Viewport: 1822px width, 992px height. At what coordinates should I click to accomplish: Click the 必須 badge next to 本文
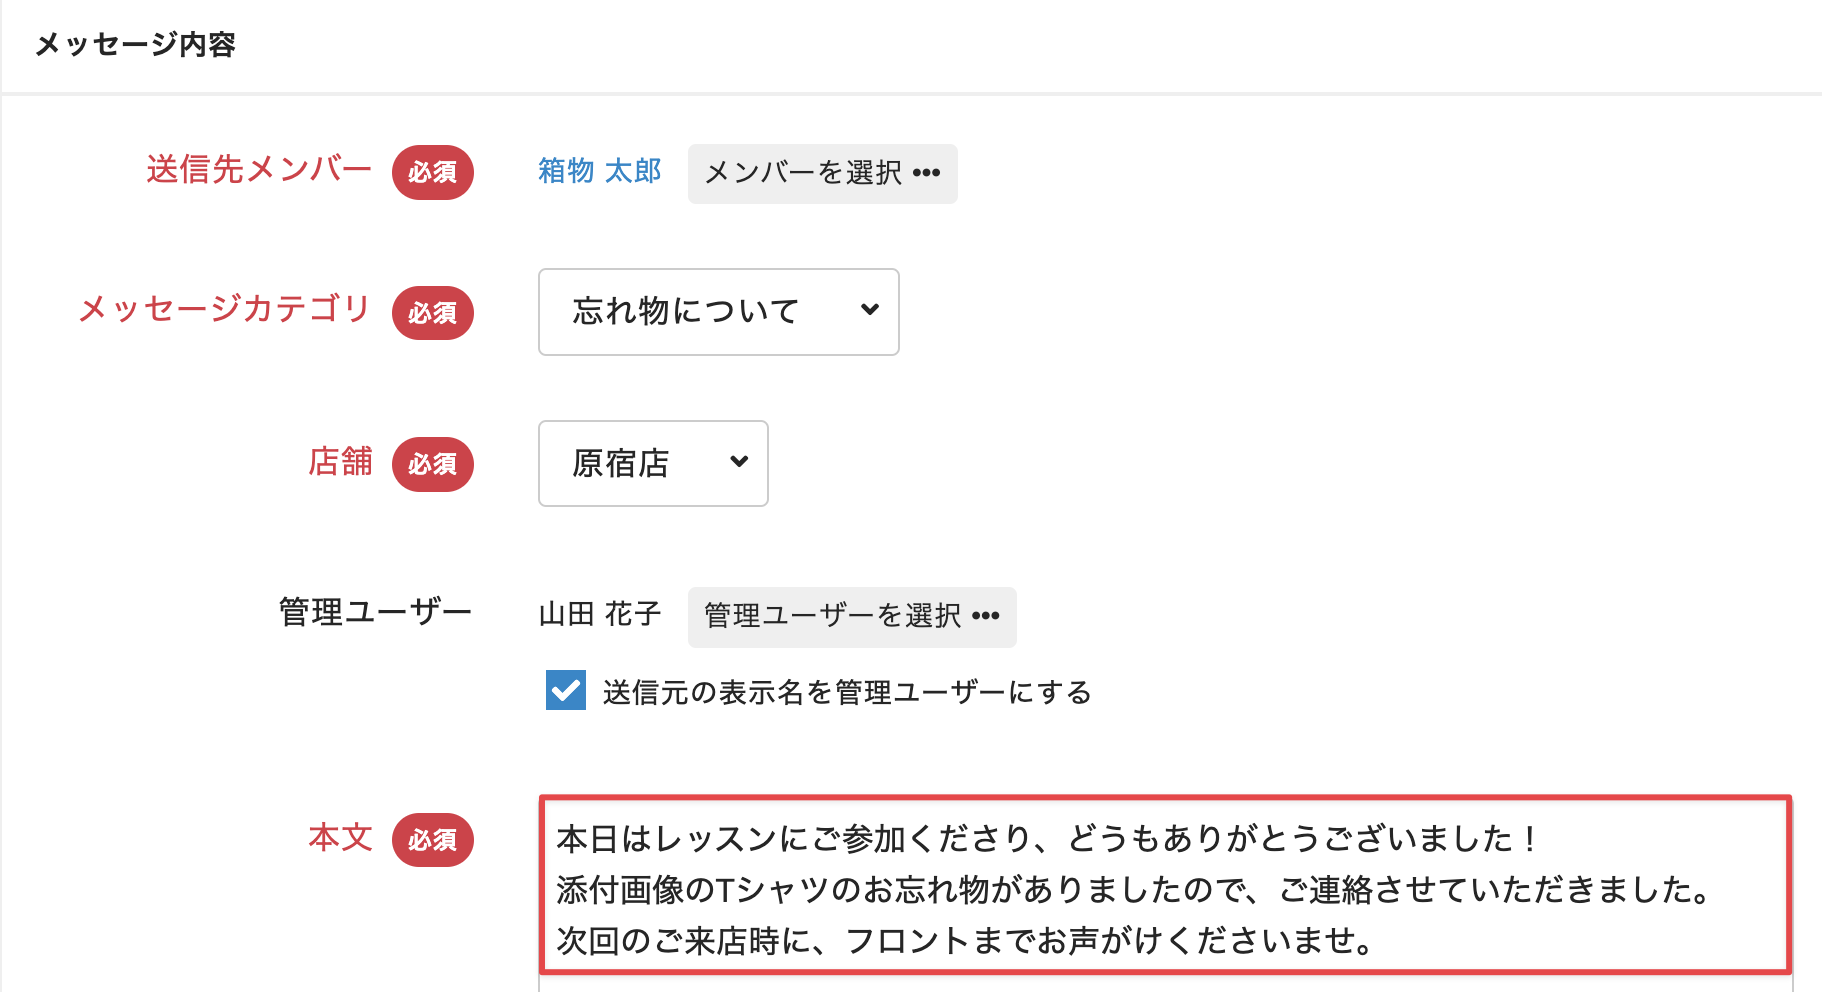432,840
